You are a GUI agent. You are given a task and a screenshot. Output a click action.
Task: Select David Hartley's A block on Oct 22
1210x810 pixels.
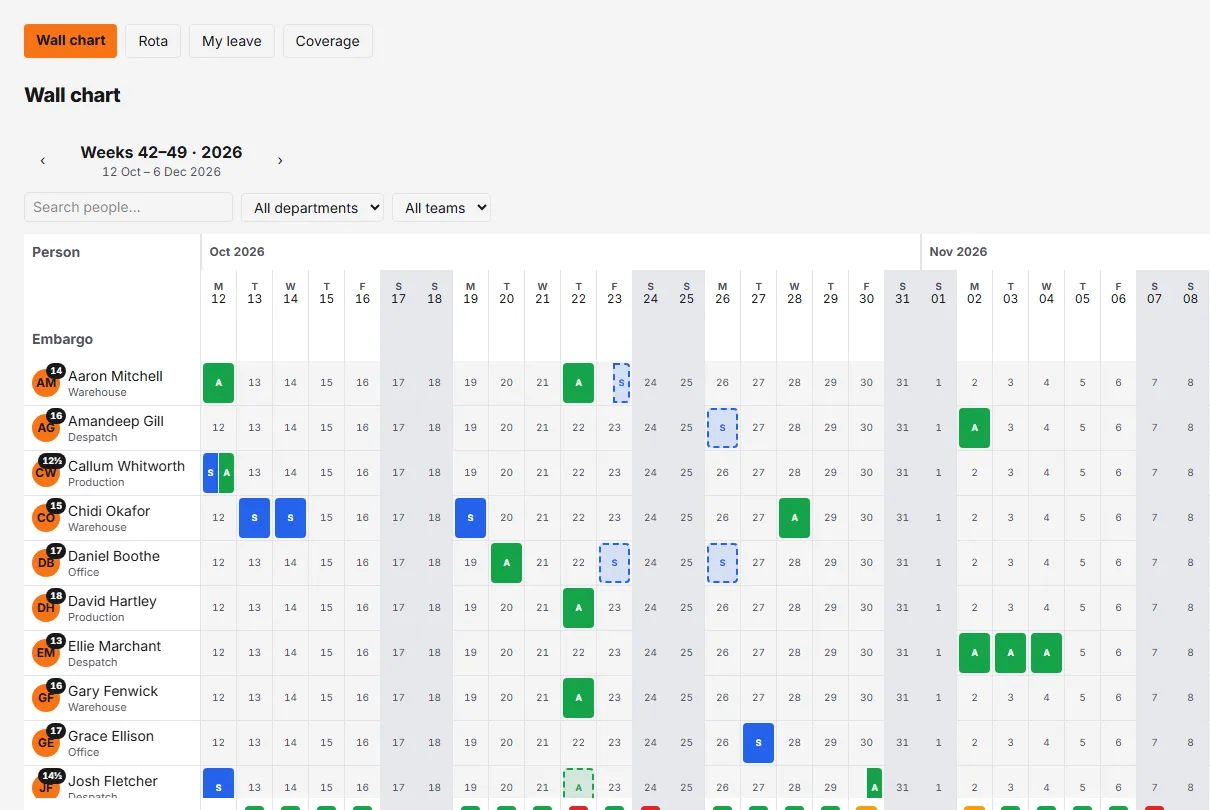pyautogui.click(x=579, y=608)
